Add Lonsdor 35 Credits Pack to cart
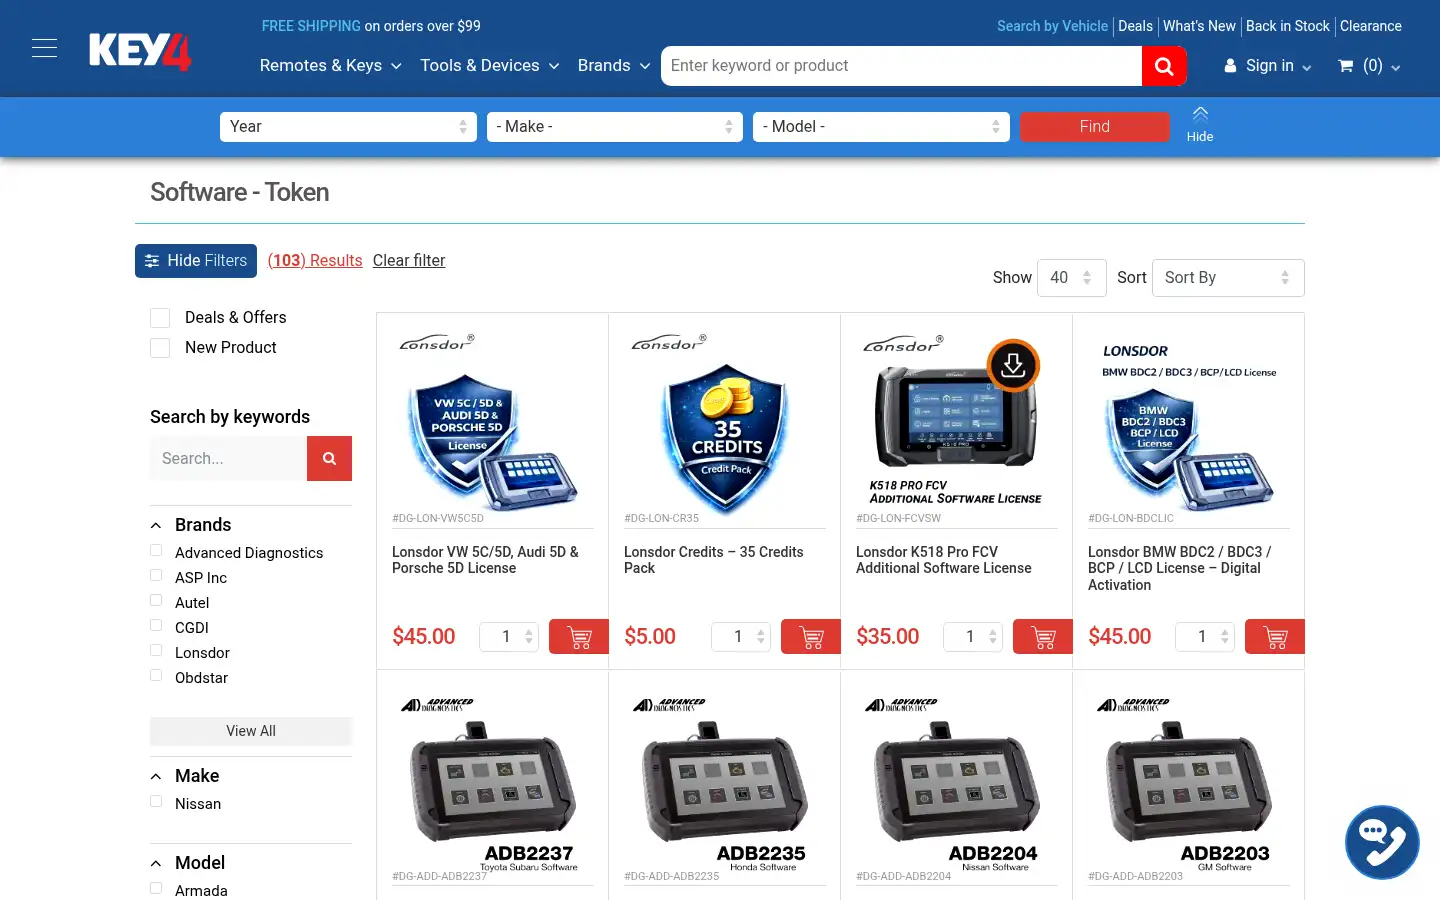The height and width of the screenshot is (900, 1440). pyautogui.click(x=811, y=637)
